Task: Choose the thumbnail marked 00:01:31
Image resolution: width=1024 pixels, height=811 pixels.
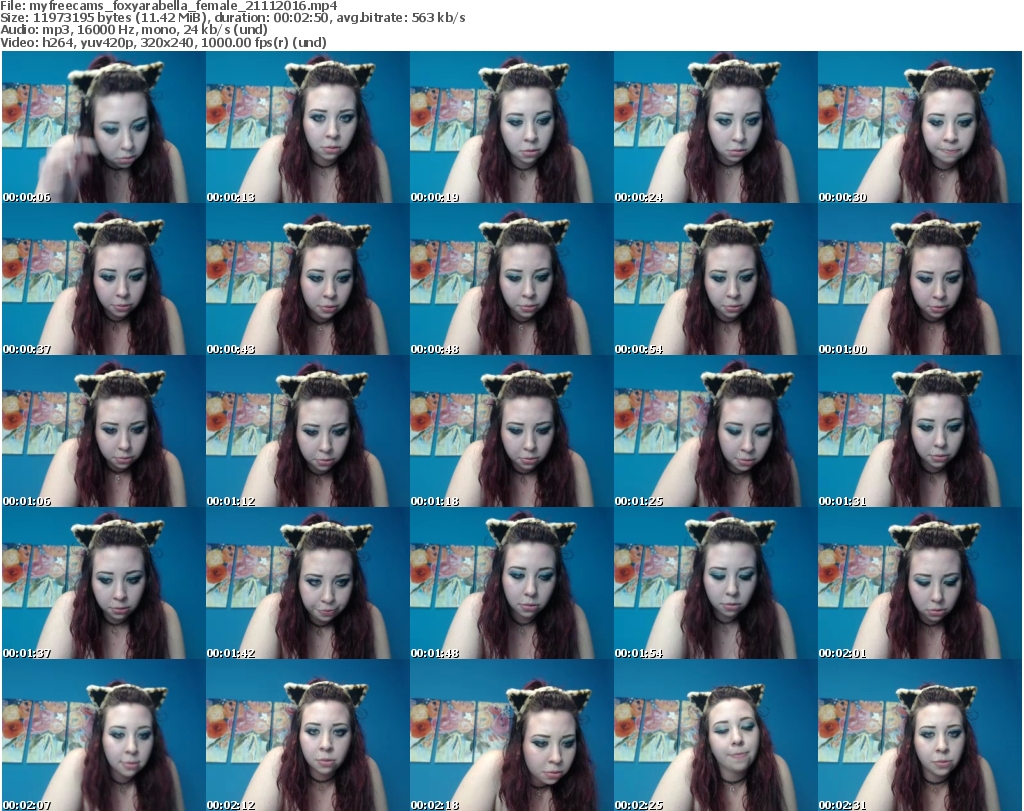Action: tap(920, 432)
